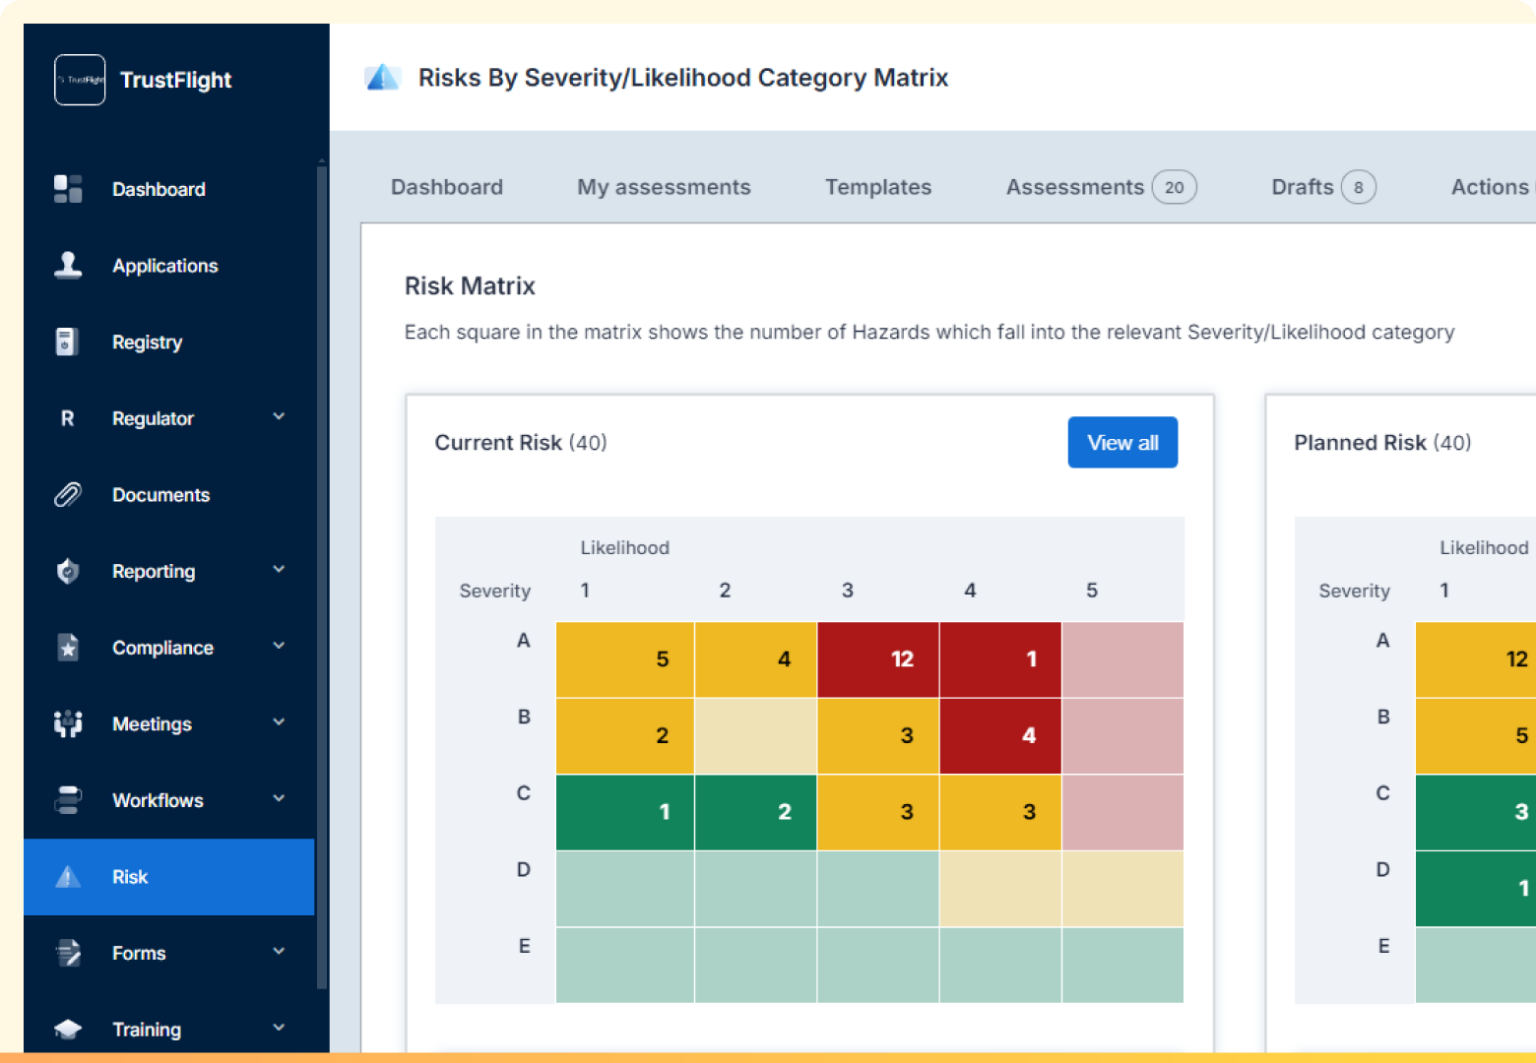The height and width of the screenshot is (1063, 1536).
Task: Click the TrustFlight logo
Action: click(79, 80)
